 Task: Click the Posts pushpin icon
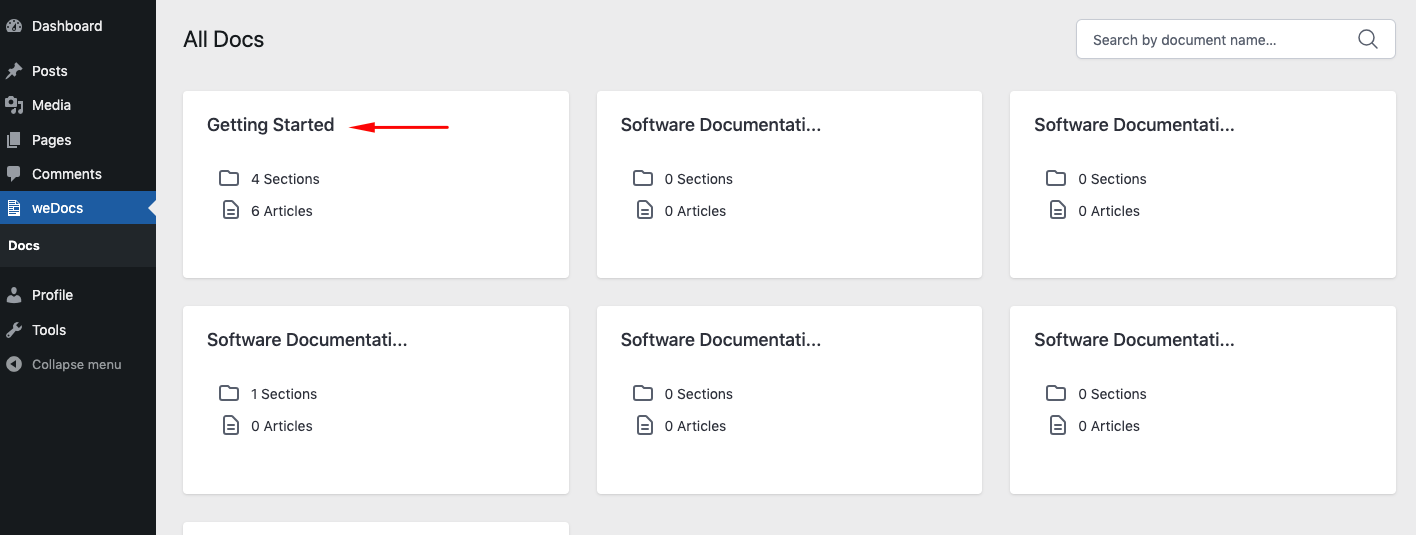14,71
